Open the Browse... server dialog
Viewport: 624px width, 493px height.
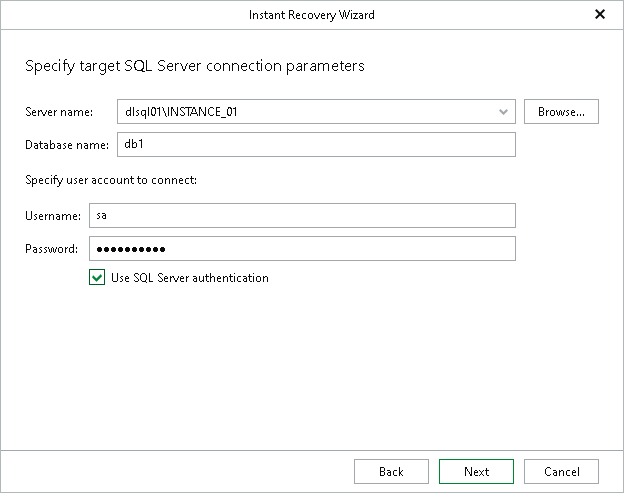point(561,111)
